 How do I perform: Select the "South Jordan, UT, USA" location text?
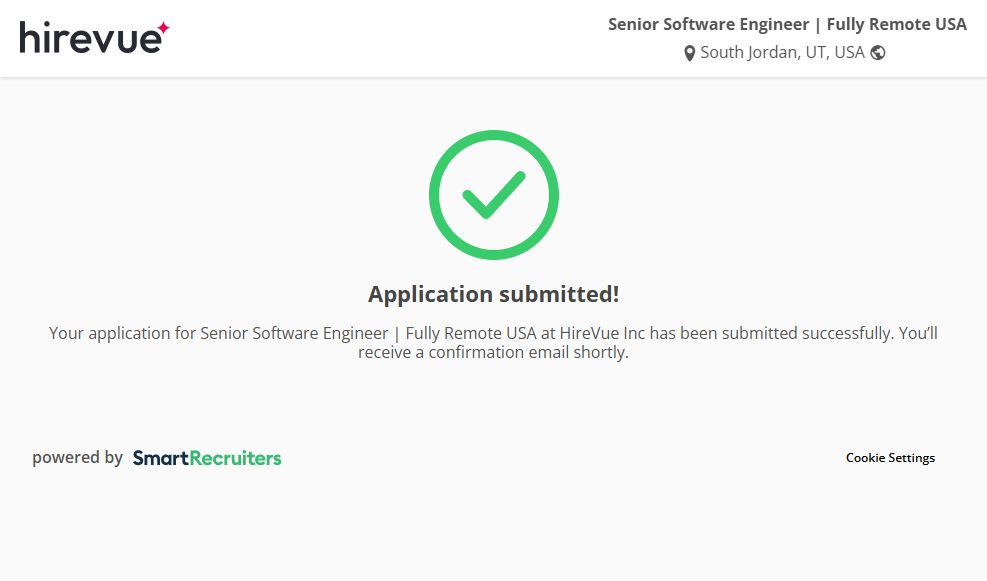click(x=782, y=53)
